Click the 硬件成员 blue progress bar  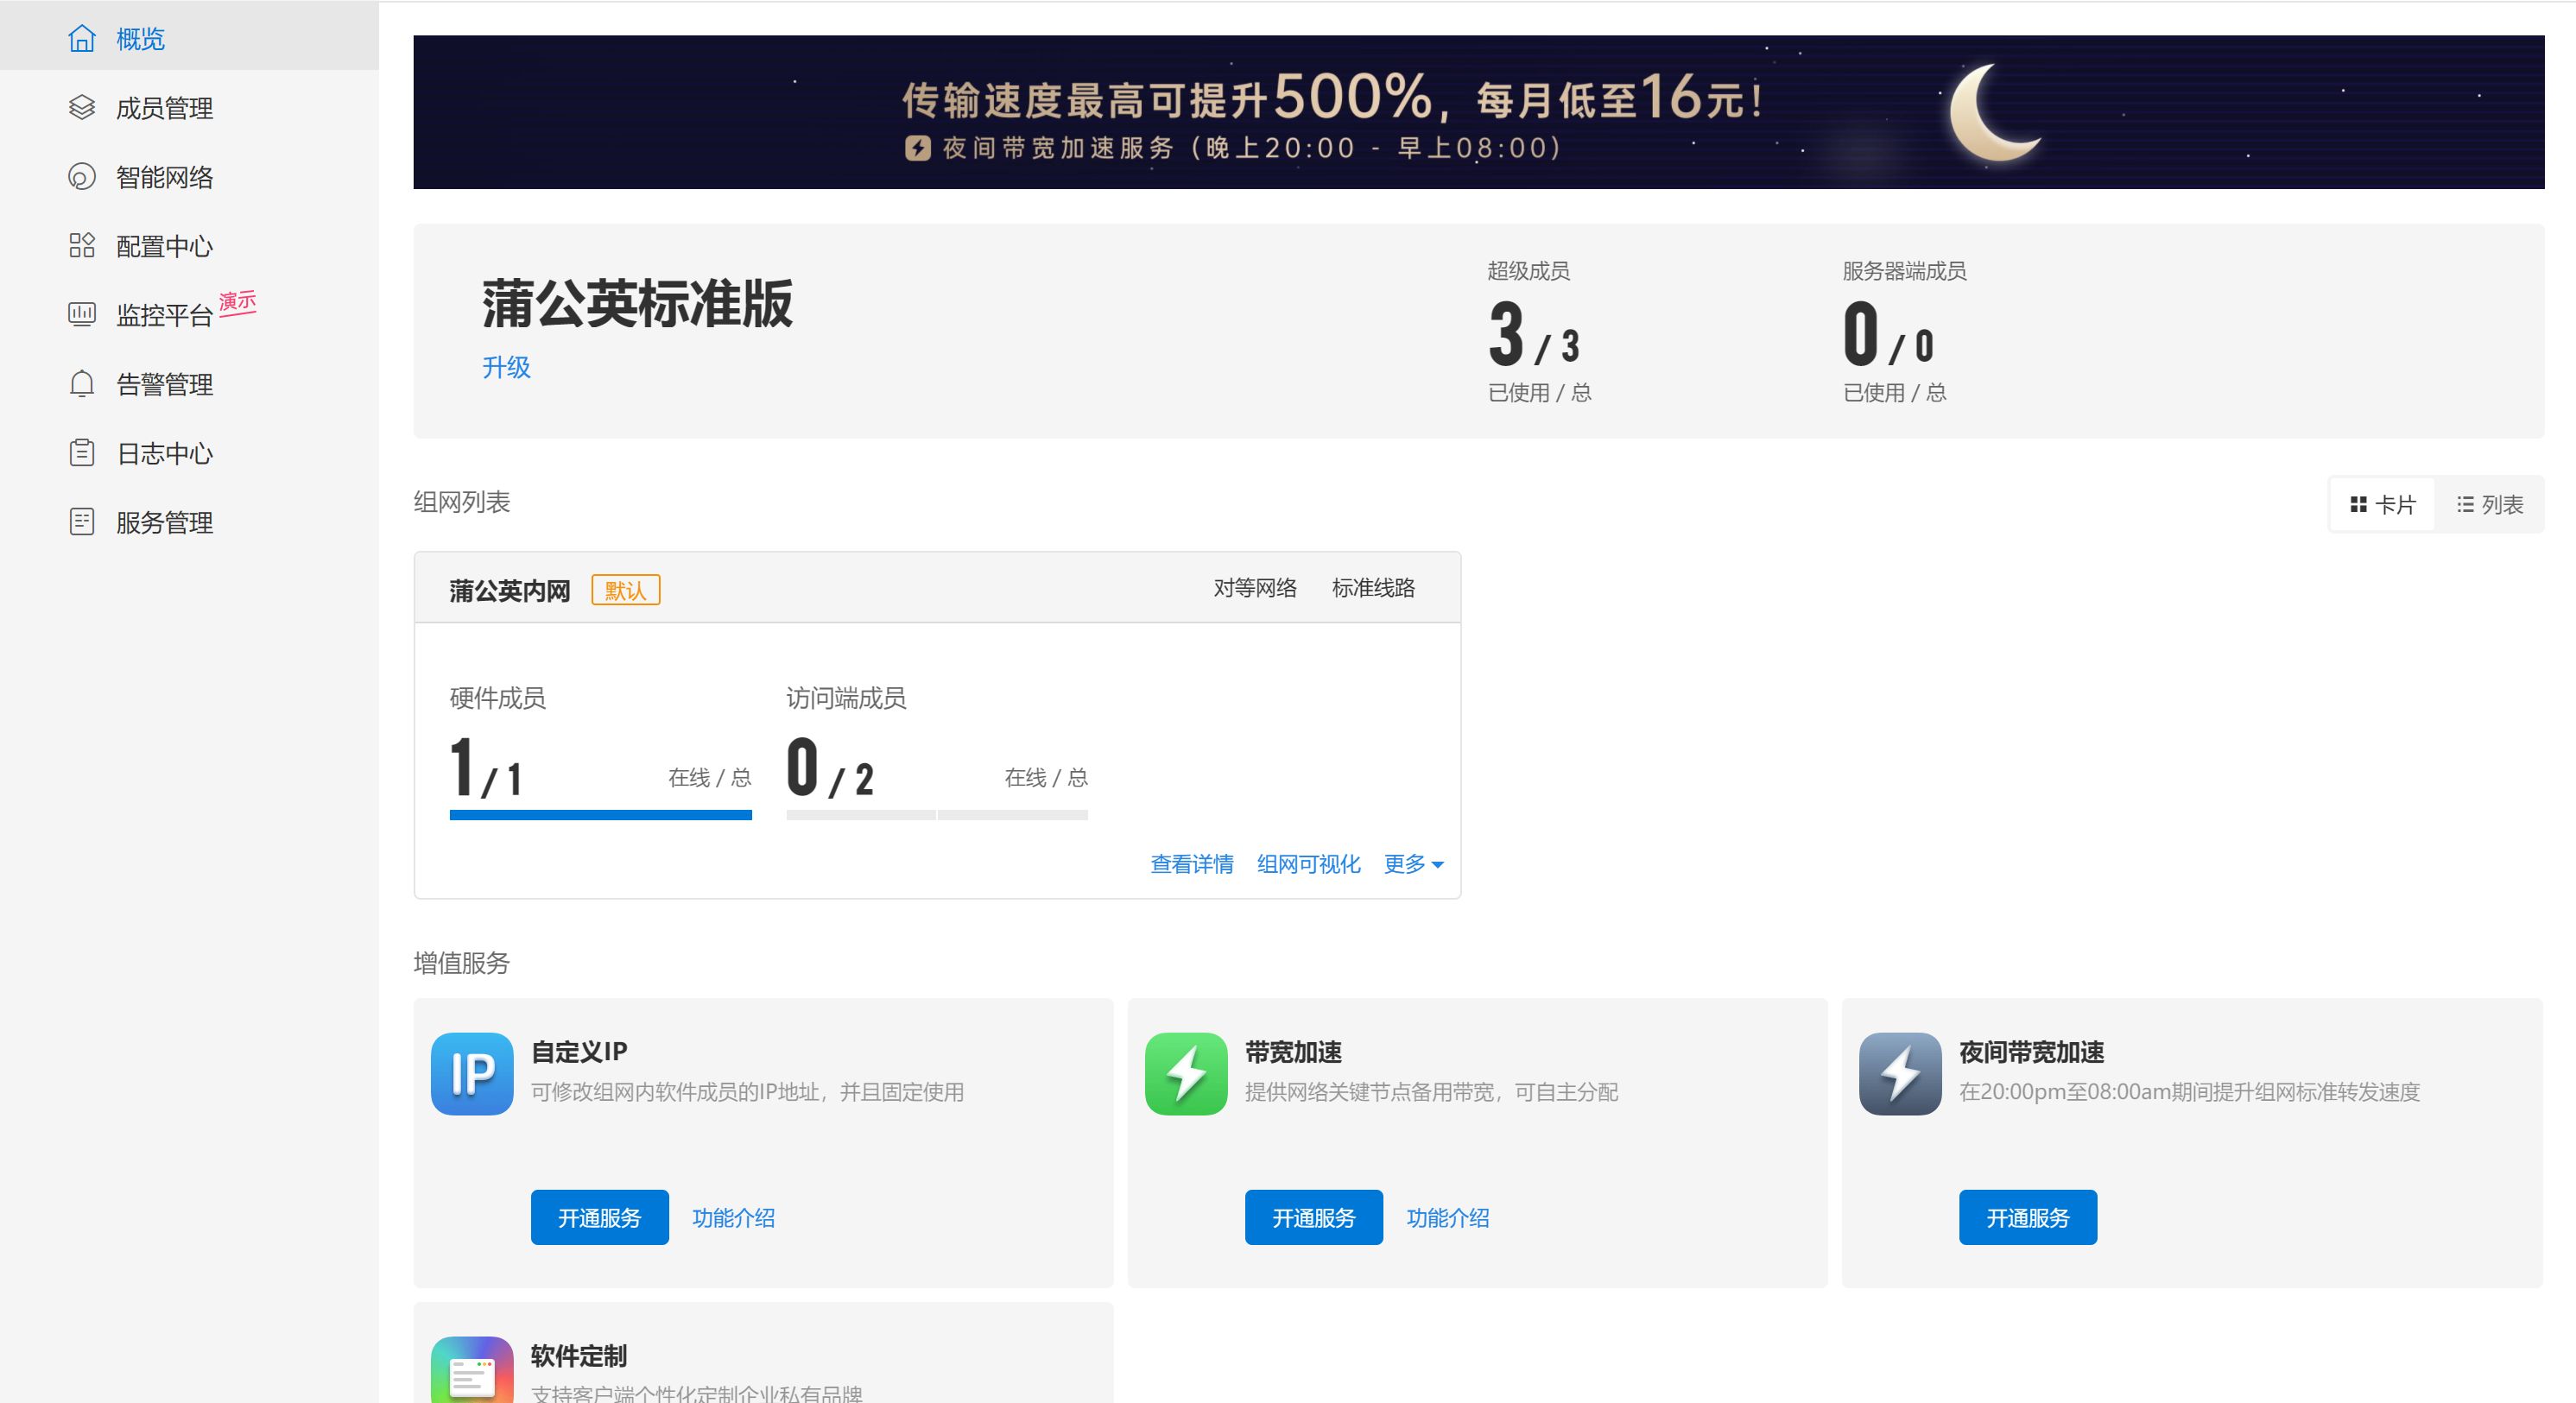[x=600, y=815]
